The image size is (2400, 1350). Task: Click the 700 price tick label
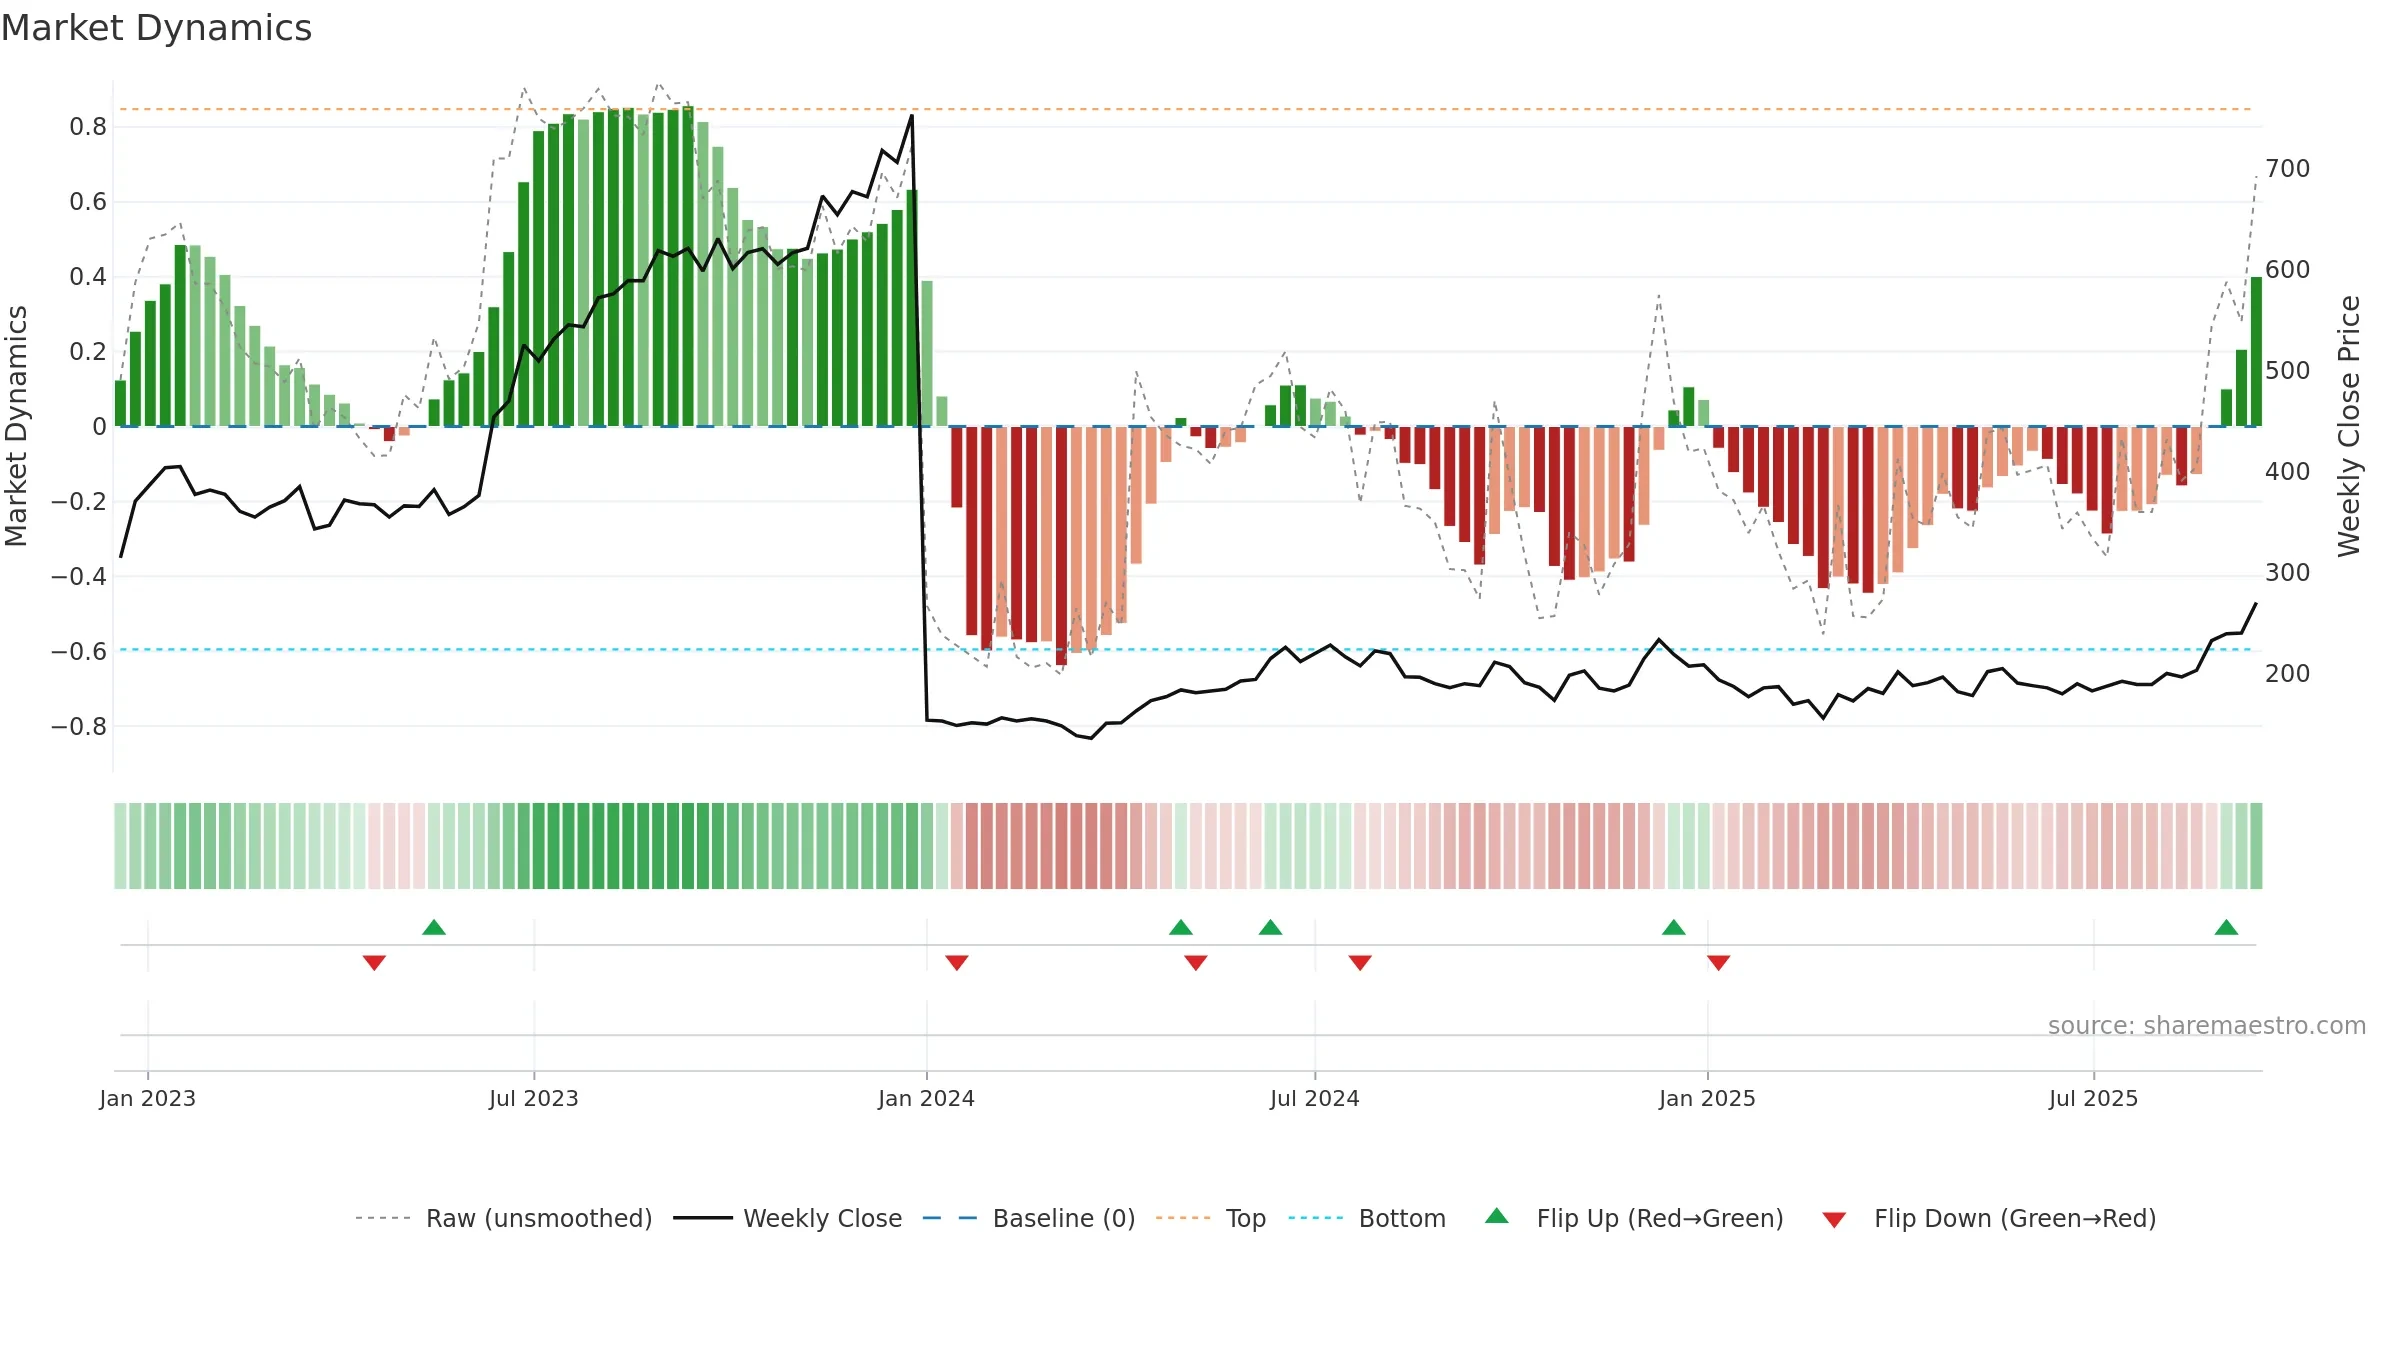pyautogui.click(x=2288, y=168)
